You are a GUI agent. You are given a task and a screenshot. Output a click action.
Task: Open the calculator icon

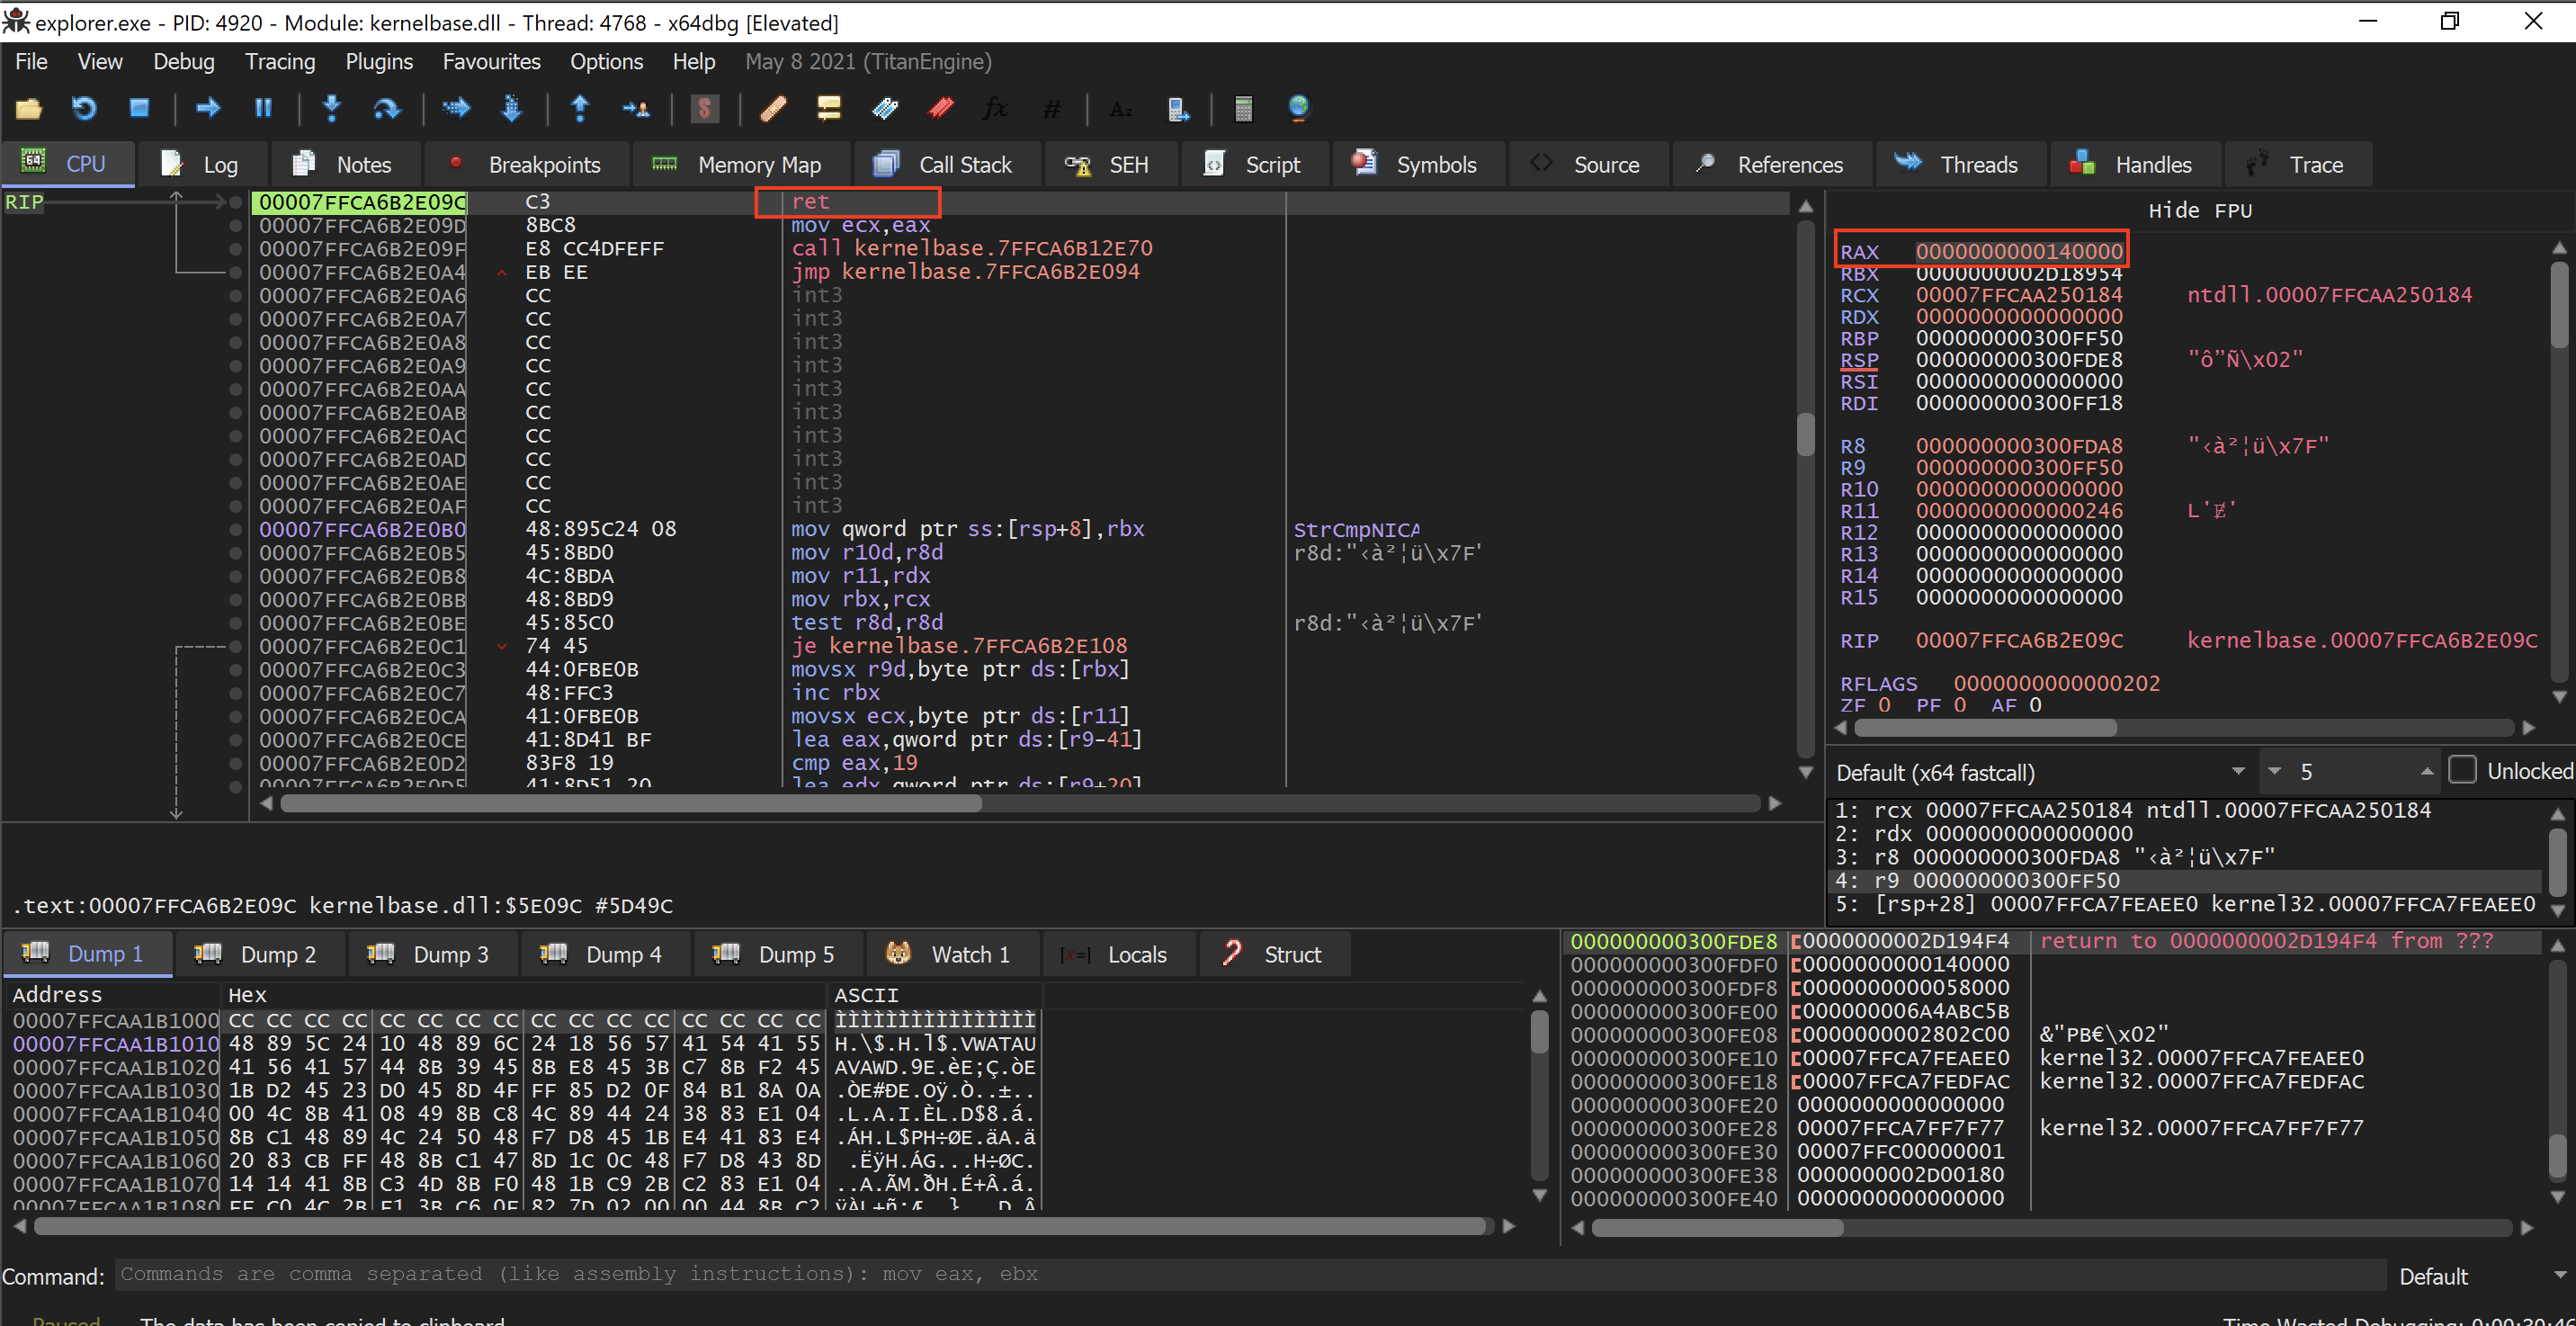[1243, 109]
